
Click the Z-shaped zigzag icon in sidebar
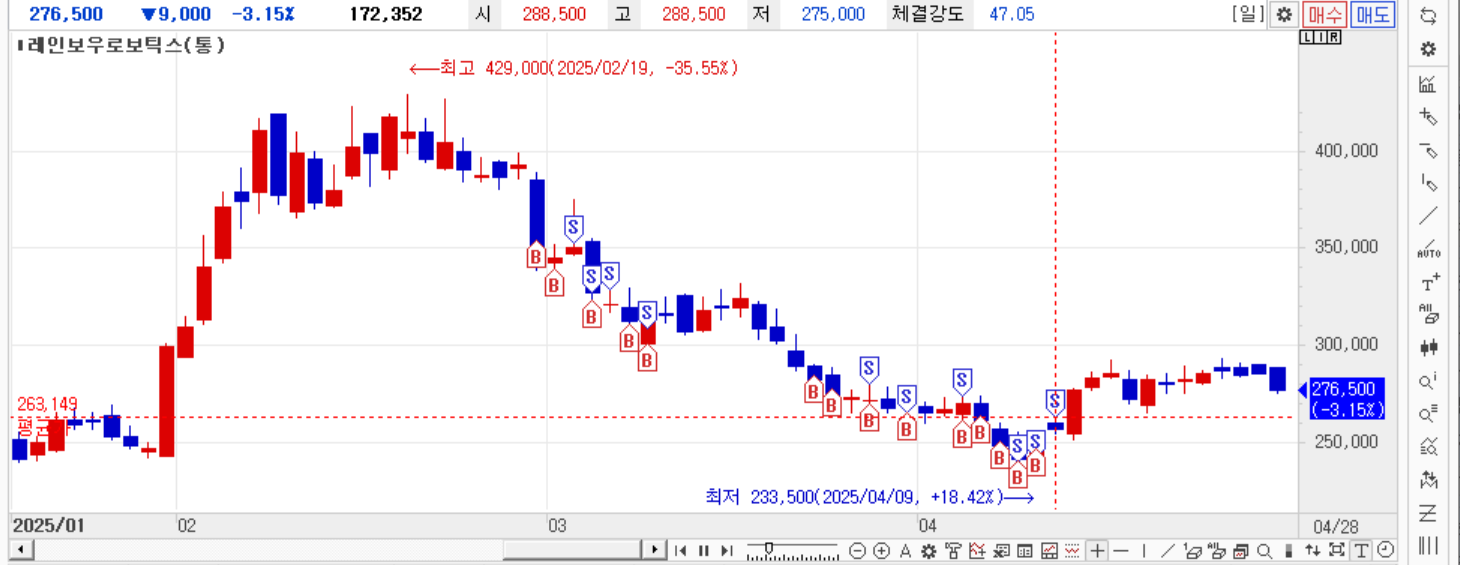click(1429, 513)
